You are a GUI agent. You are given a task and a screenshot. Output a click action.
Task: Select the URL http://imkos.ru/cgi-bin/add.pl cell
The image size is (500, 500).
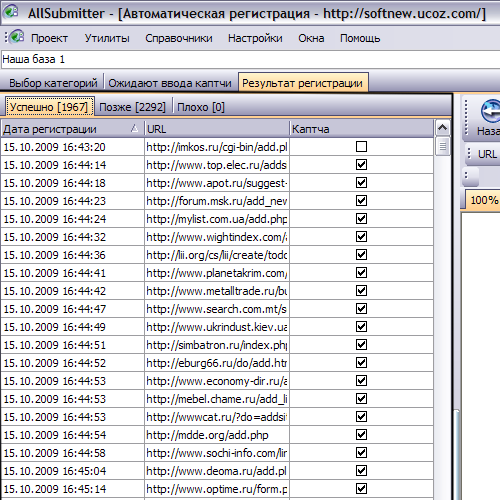pyautogui.click(x=217, y=147)
